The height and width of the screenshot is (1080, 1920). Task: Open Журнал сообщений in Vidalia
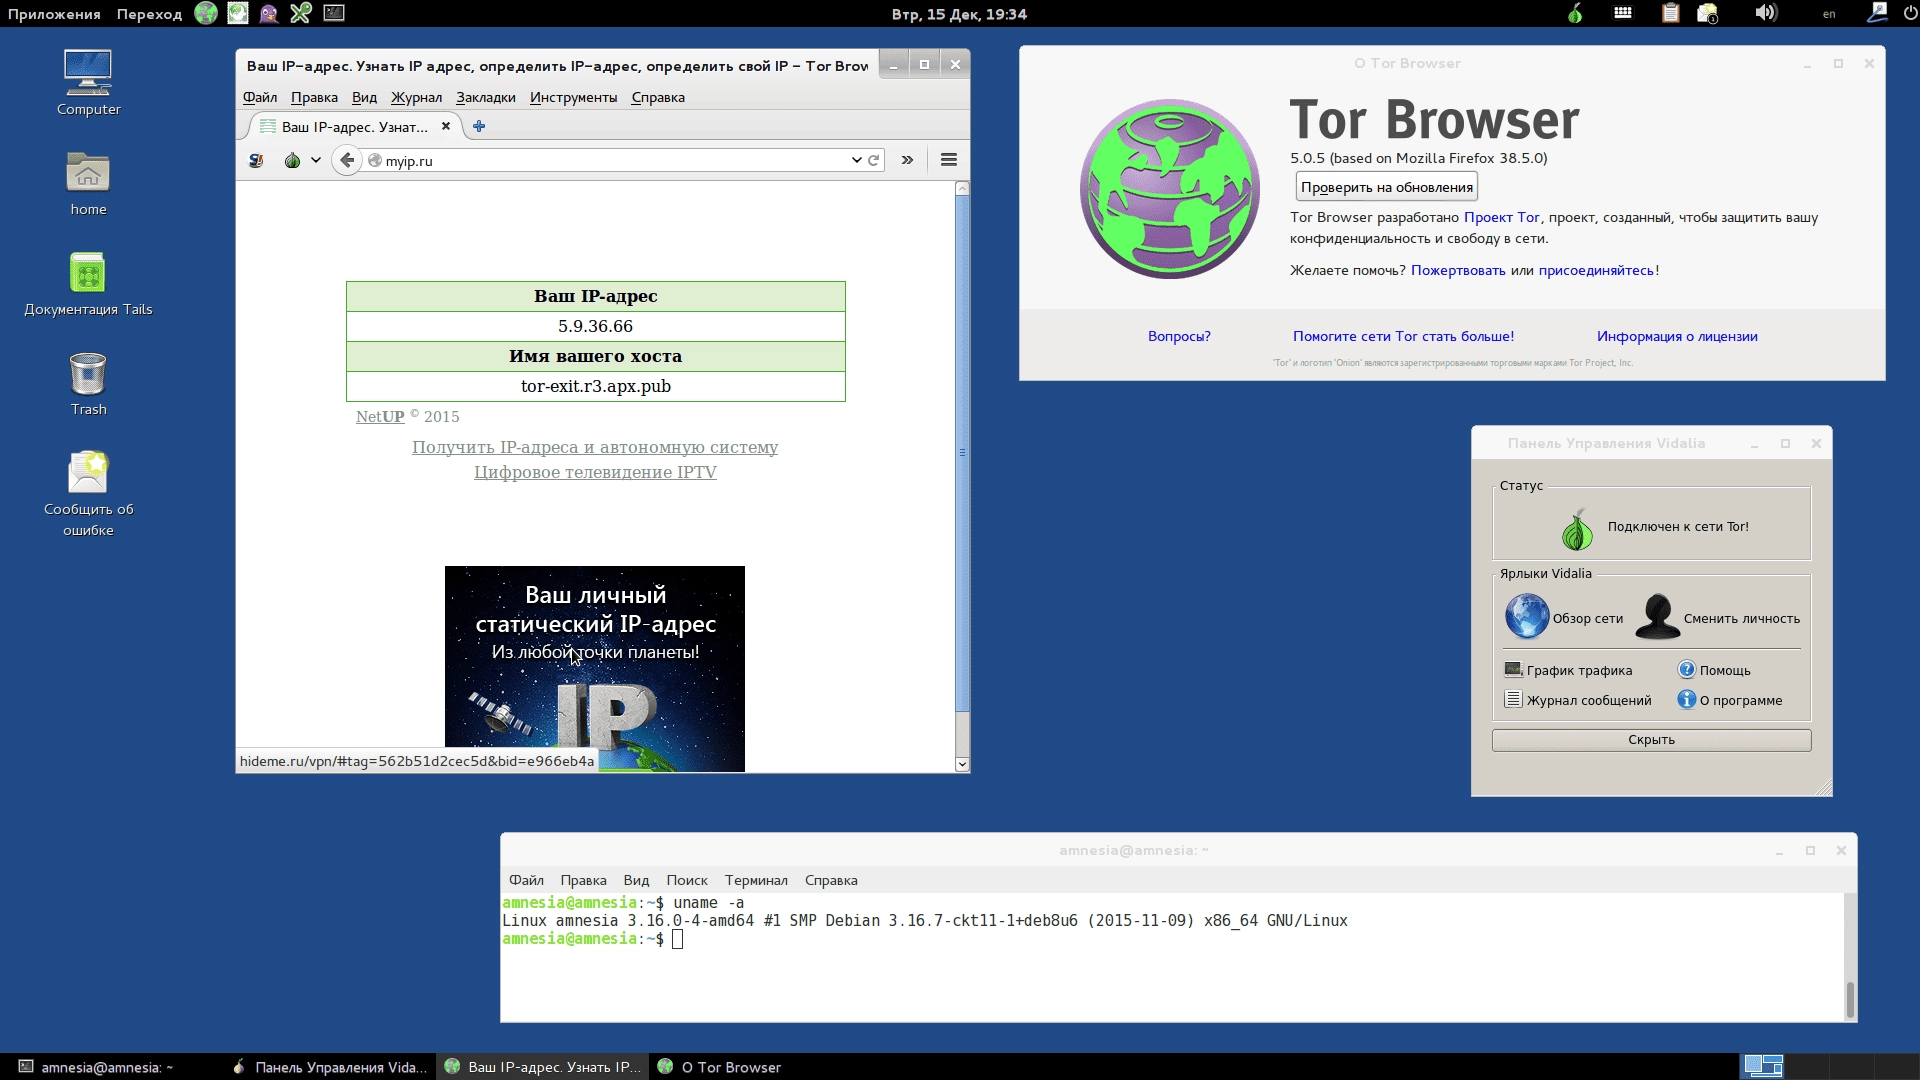click(x=1578, y=700)
